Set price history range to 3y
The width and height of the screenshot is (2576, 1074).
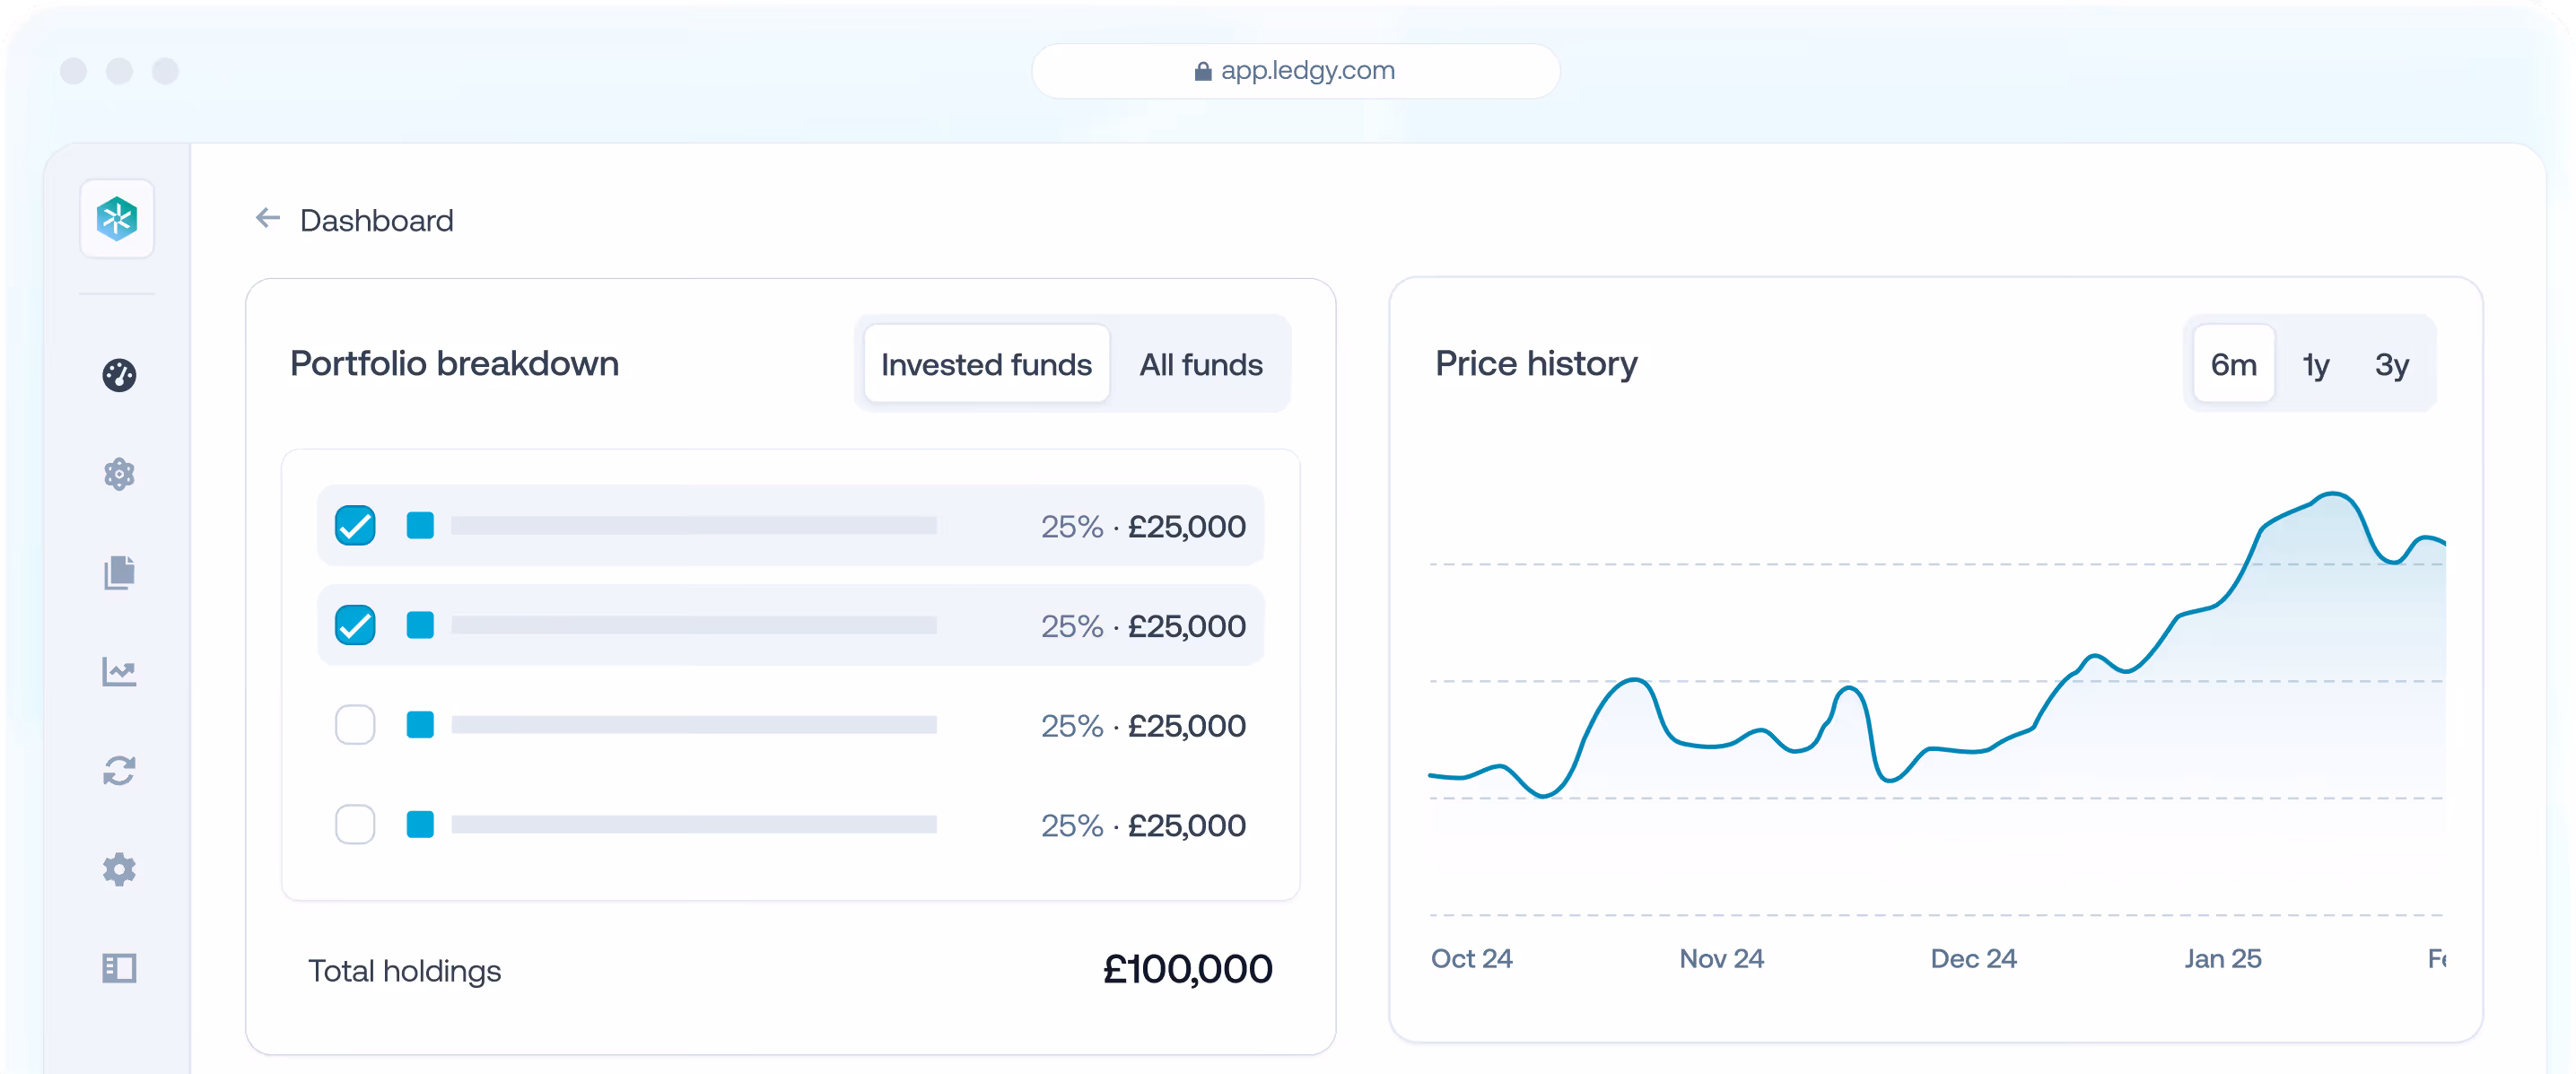2391,364
